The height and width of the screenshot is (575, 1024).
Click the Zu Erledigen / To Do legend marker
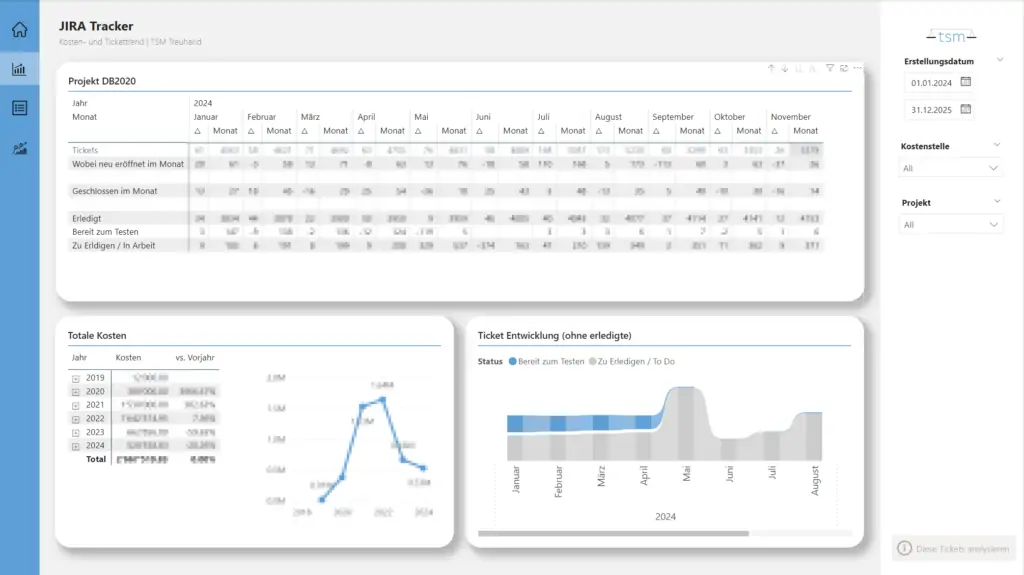pyautogui.click(x=592, y=361)
